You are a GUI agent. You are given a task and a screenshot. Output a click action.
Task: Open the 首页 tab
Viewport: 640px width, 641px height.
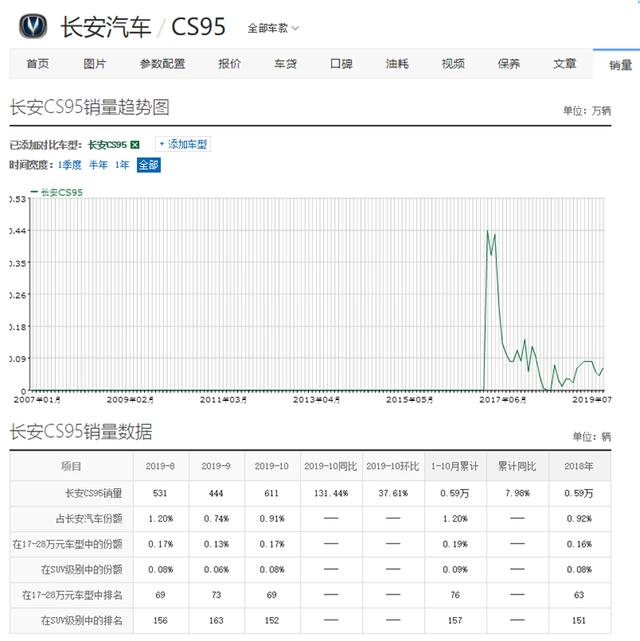click(38, 64)
